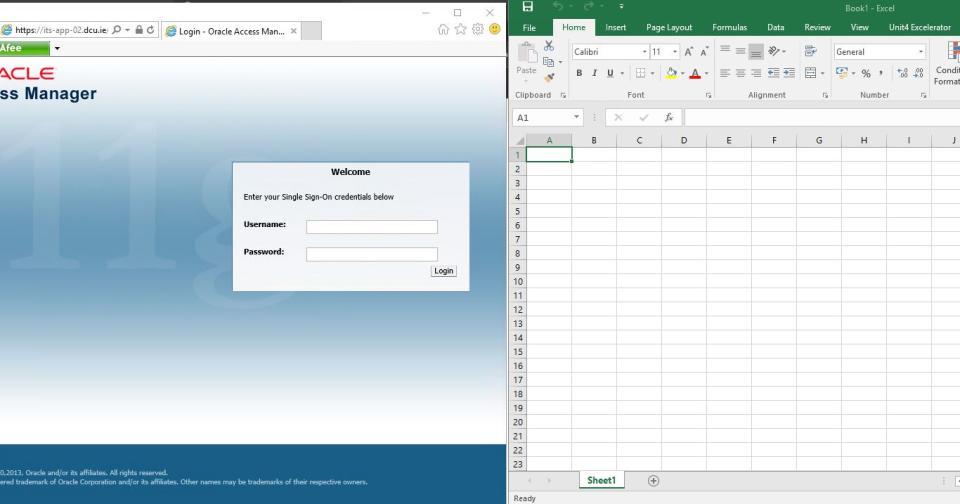Click the Decrease Decimal icon
The width and height of the screenshot is (960, 504).
pos(918,73)
